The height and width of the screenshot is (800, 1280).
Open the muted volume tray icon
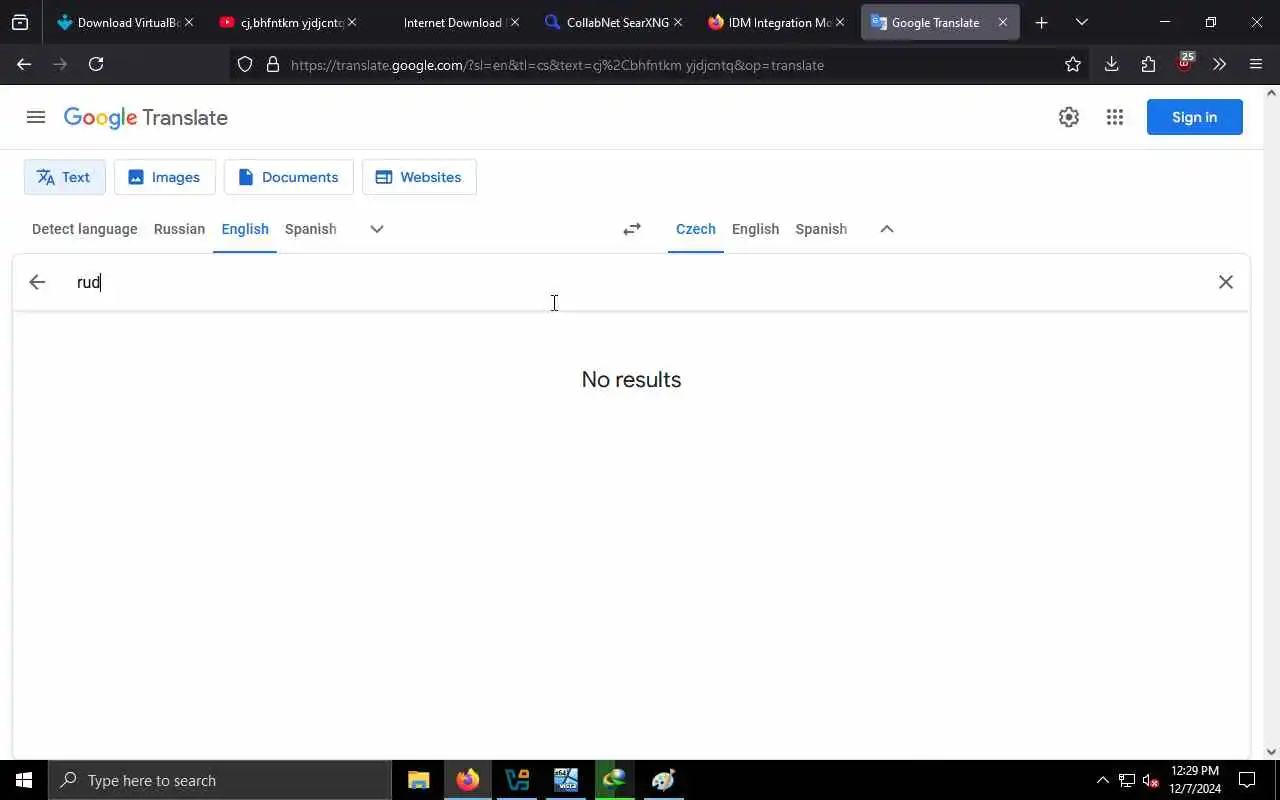click(1151, 780)
